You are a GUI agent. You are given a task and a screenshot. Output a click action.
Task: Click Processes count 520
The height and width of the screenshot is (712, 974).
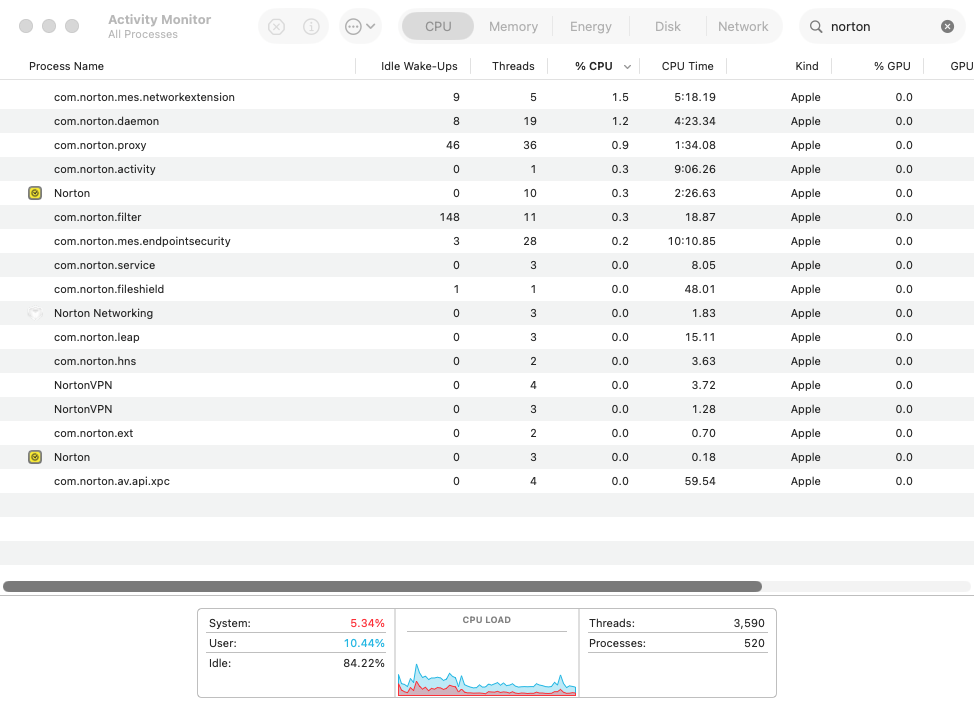(x=754, y=643)
